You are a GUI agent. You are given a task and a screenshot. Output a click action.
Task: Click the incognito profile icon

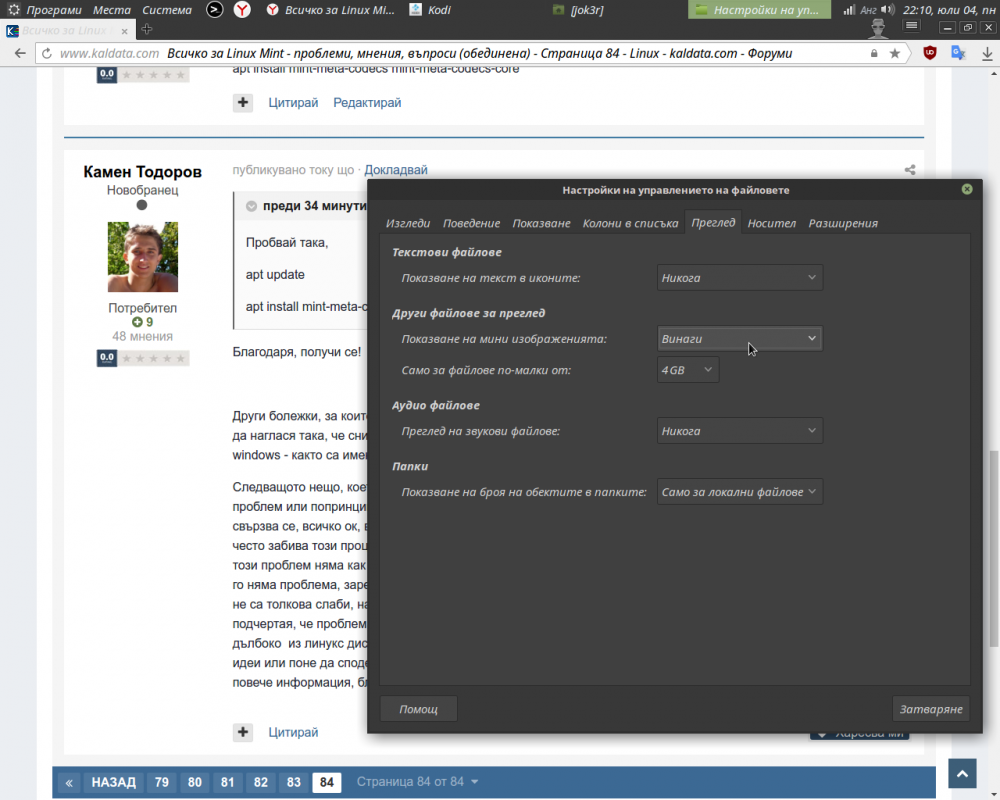point(878,29)
